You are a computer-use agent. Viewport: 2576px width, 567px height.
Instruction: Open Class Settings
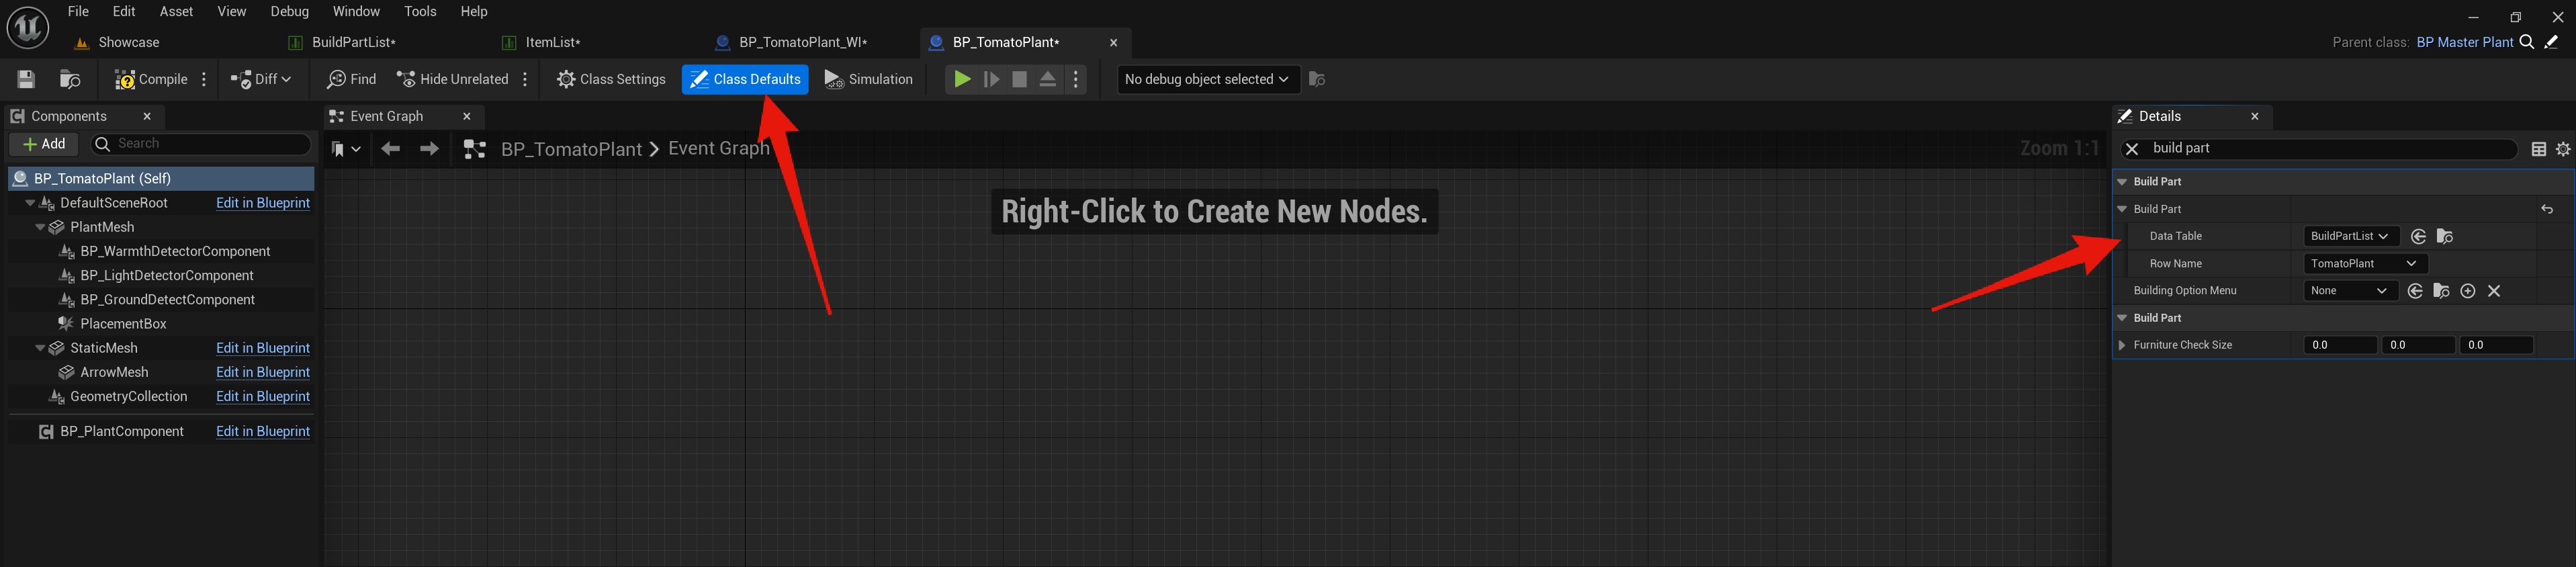[x=611, y=79]
